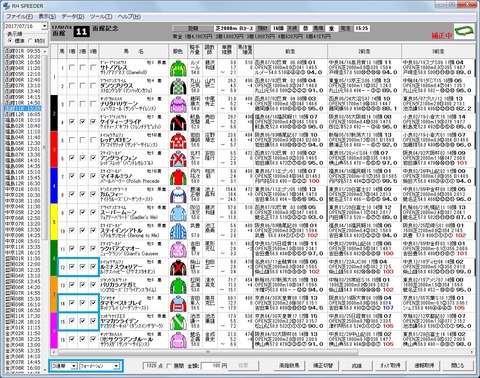Select the 01R 09:55 race in list
Screen dimensions: 480x378
pyautogui.click(x=23, y=51)
